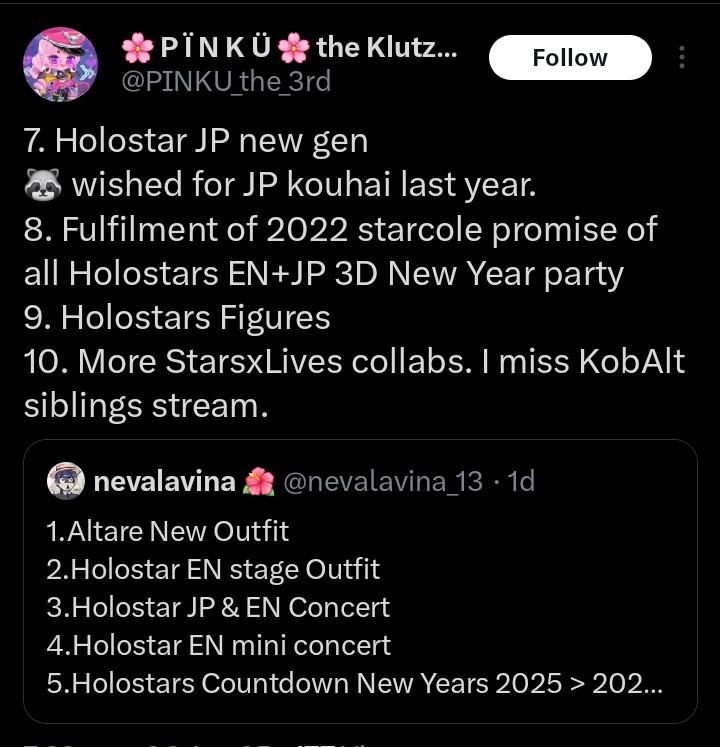Open the more options three-dot menu

[x=682, y=57]
